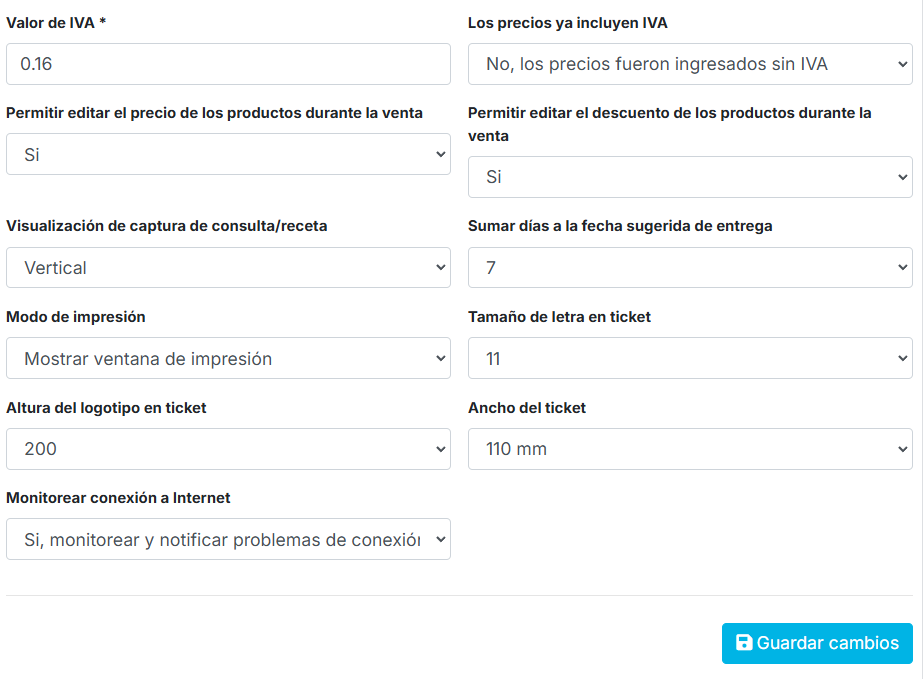Open the logo height dropdown showing 200

(x=228, y=449)
